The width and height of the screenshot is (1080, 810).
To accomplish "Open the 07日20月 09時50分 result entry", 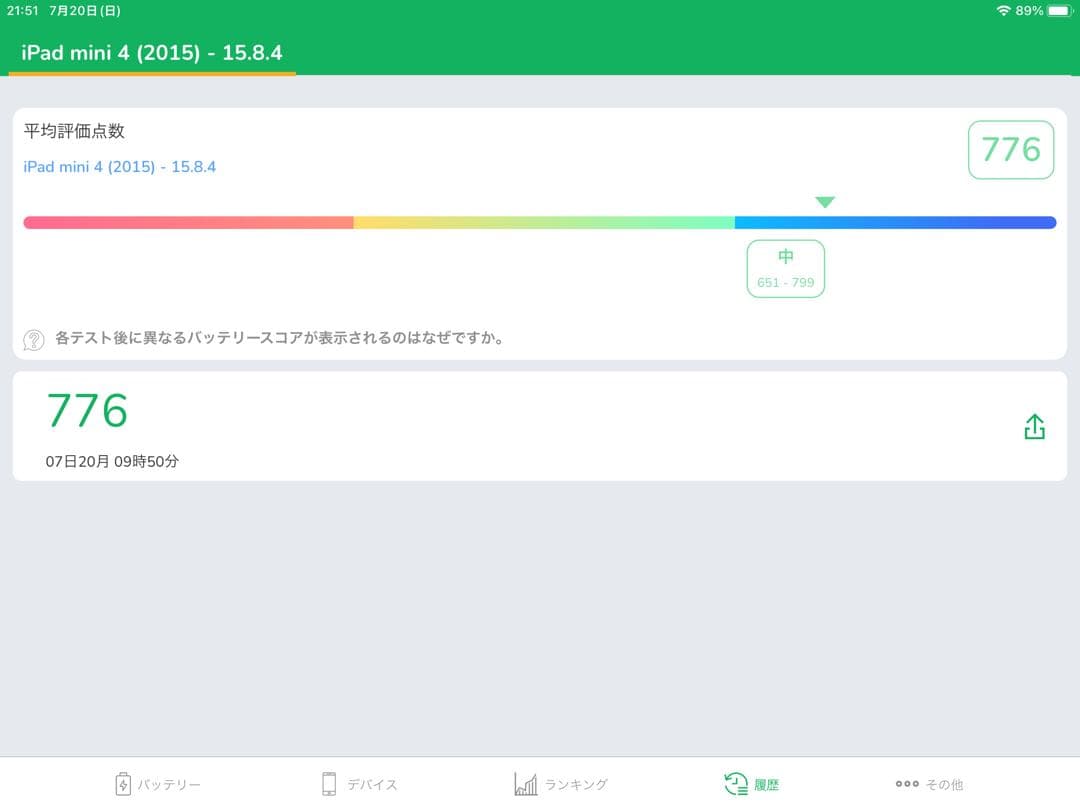I will pyautogui.click(x=539, y=426).
